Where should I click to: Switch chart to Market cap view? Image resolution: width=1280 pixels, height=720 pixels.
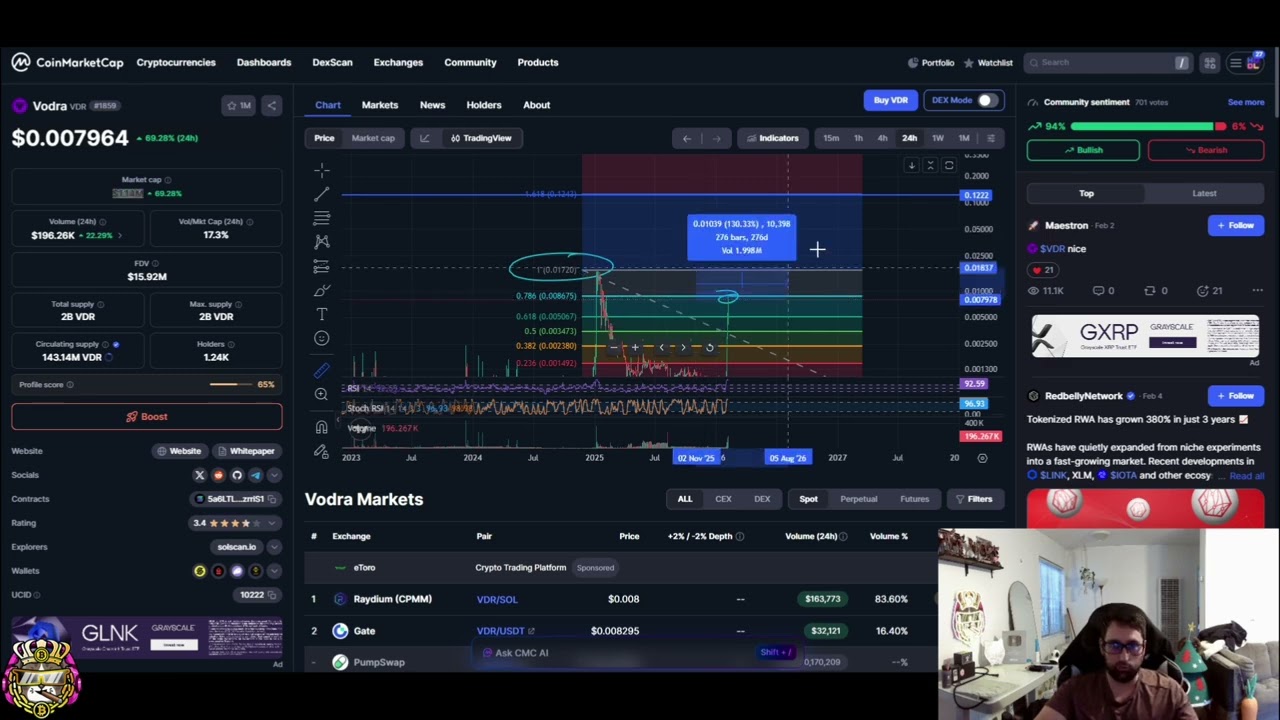373,138
